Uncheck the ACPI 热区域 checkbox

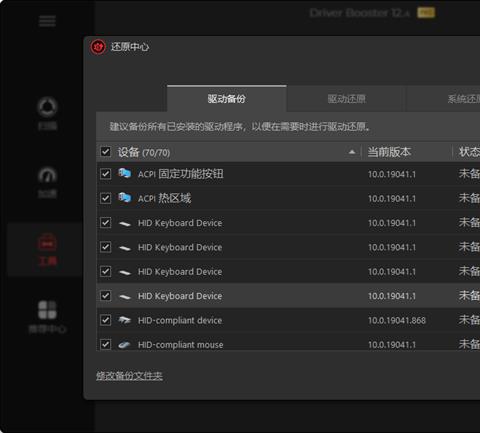[105, 198]
